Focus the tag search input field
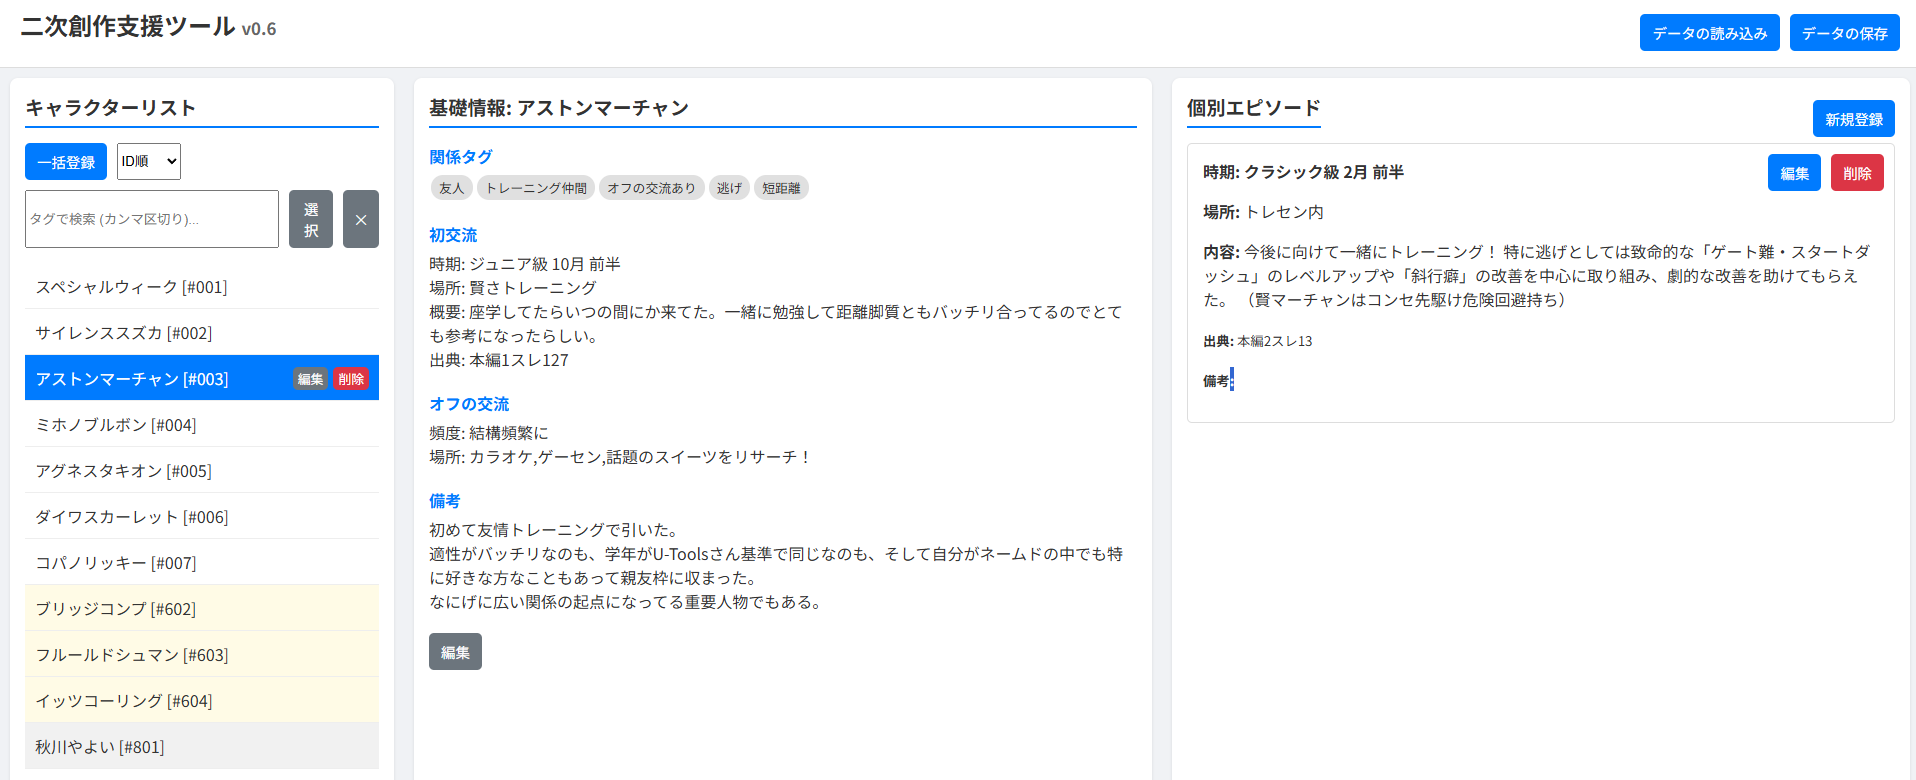Viewport: 1916px width, 780px height. coord(152,219)
